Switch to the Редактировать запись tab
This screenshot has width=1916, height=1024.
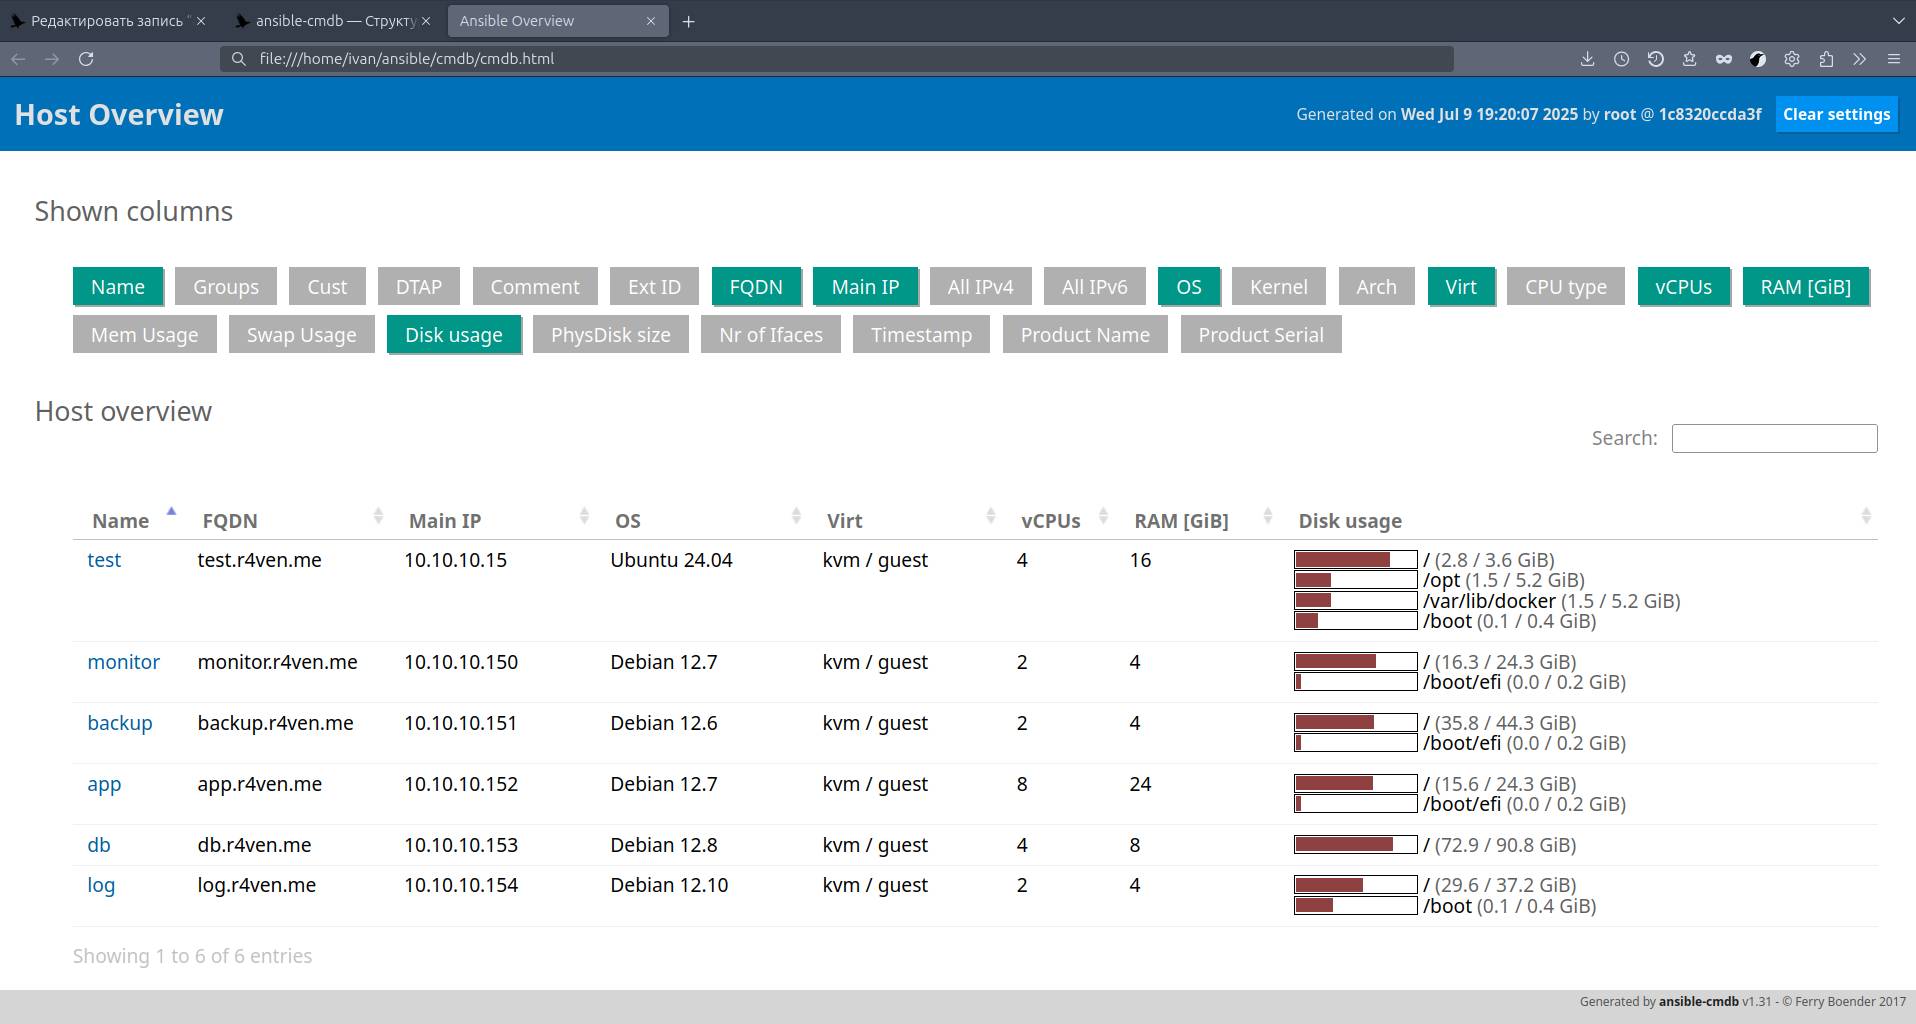click(106, 21)
